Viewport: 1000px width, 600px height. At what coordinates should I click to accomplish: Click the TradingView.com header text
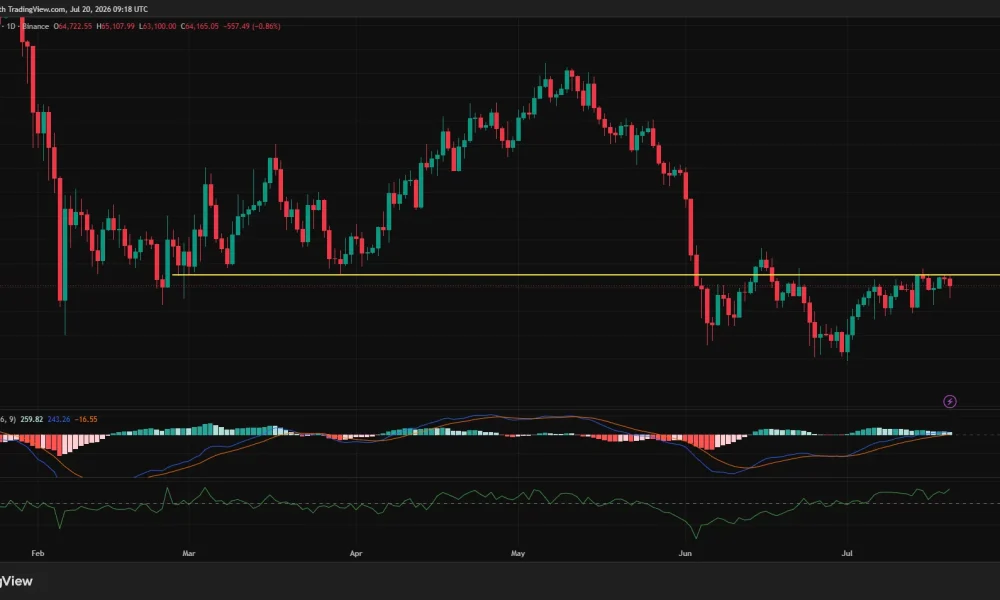(36, 9)
